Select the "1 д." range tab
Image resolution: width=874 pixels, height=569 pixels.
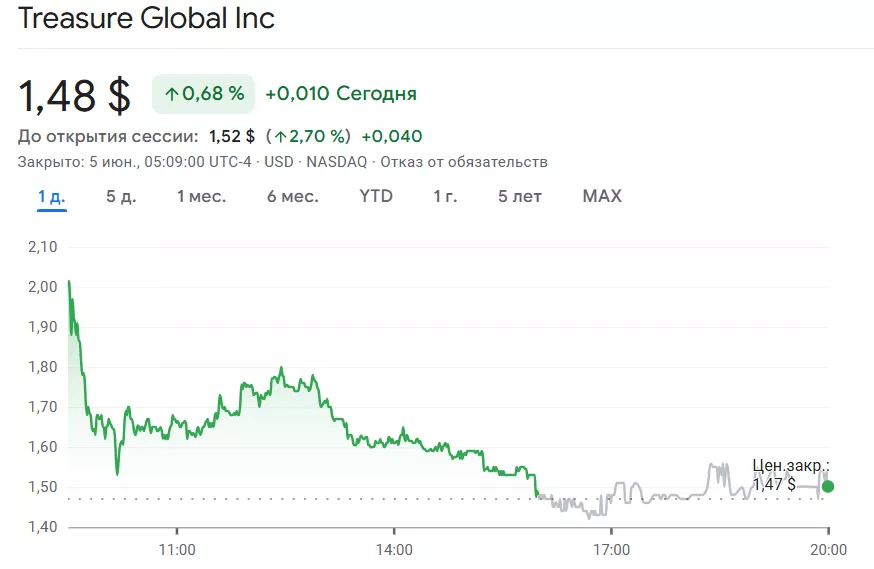(52, 197)
